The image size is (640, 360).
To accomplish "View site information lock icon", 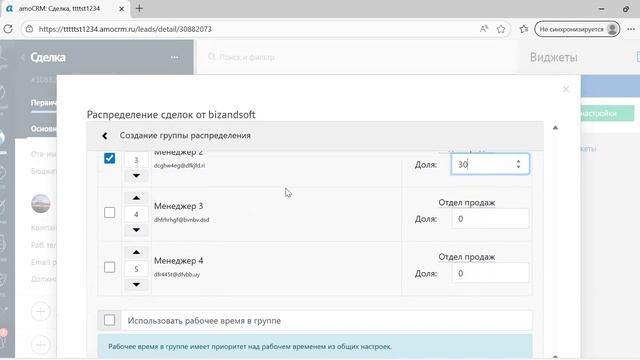I will point(29,29).
